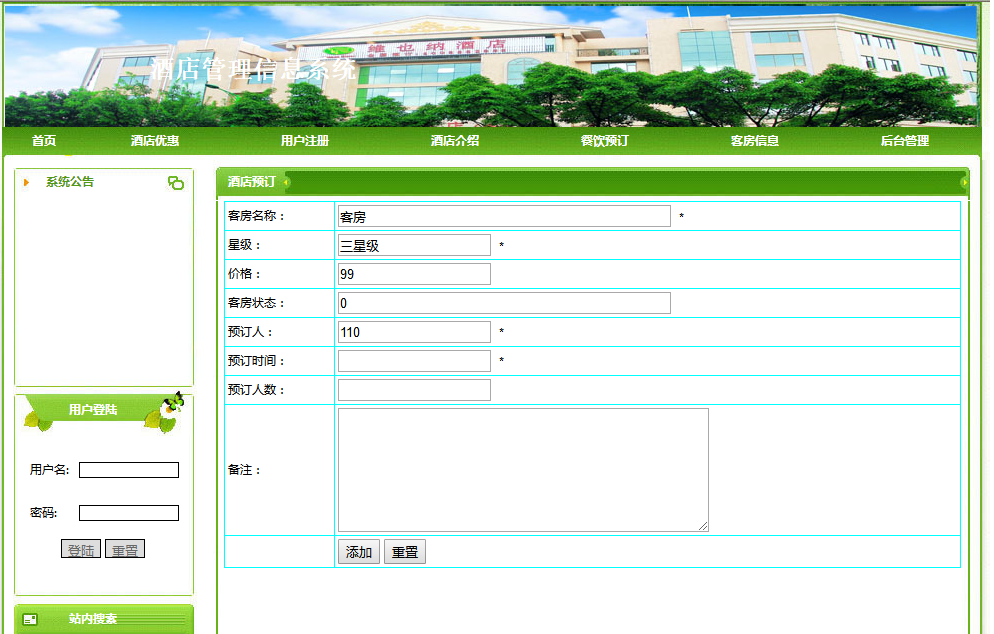Open 后台管理 in navigation bar
Screen dimensions: 994x634
(905, 141)
